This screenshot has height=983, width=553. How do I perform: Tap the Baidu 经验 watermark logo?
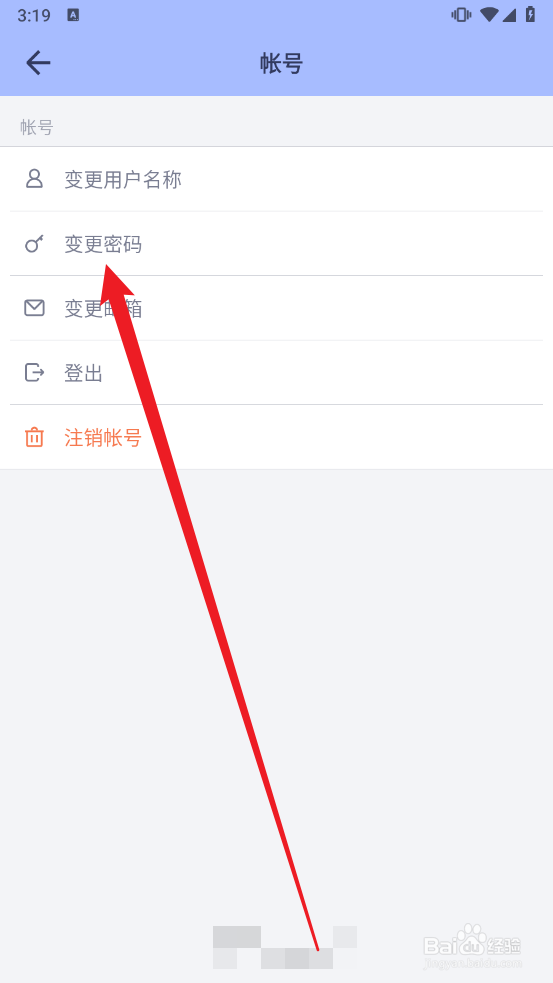(472, 945)
